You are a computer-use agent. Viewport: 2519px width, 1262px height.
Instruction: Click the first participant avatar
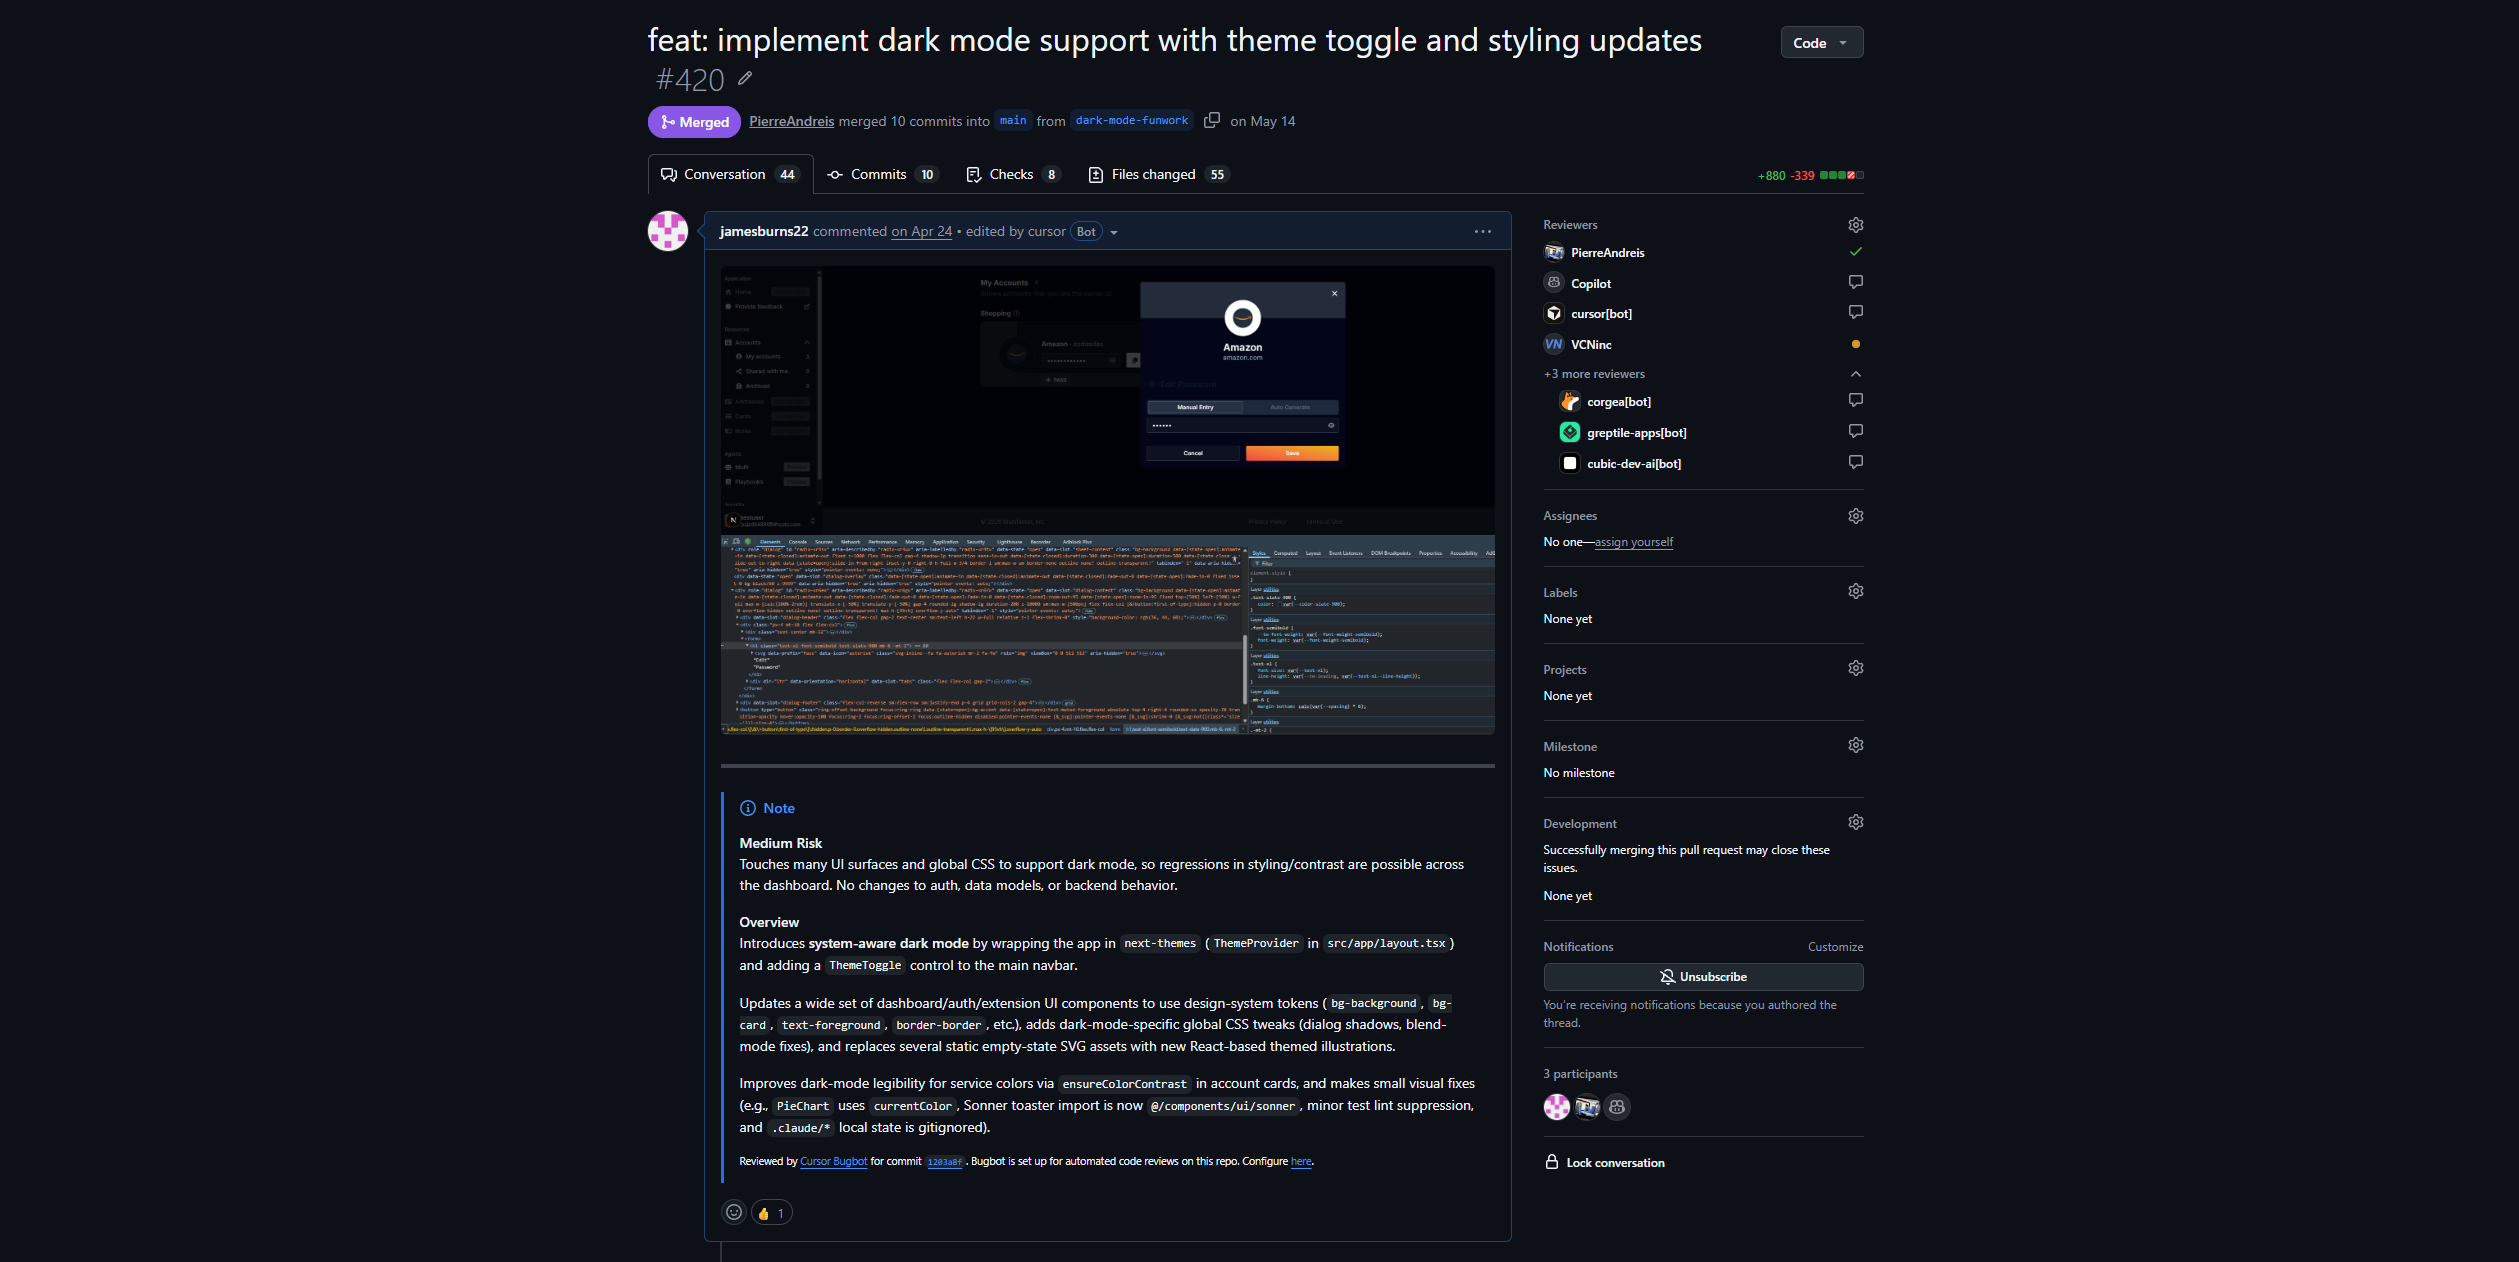[x=1557, y=1107]
